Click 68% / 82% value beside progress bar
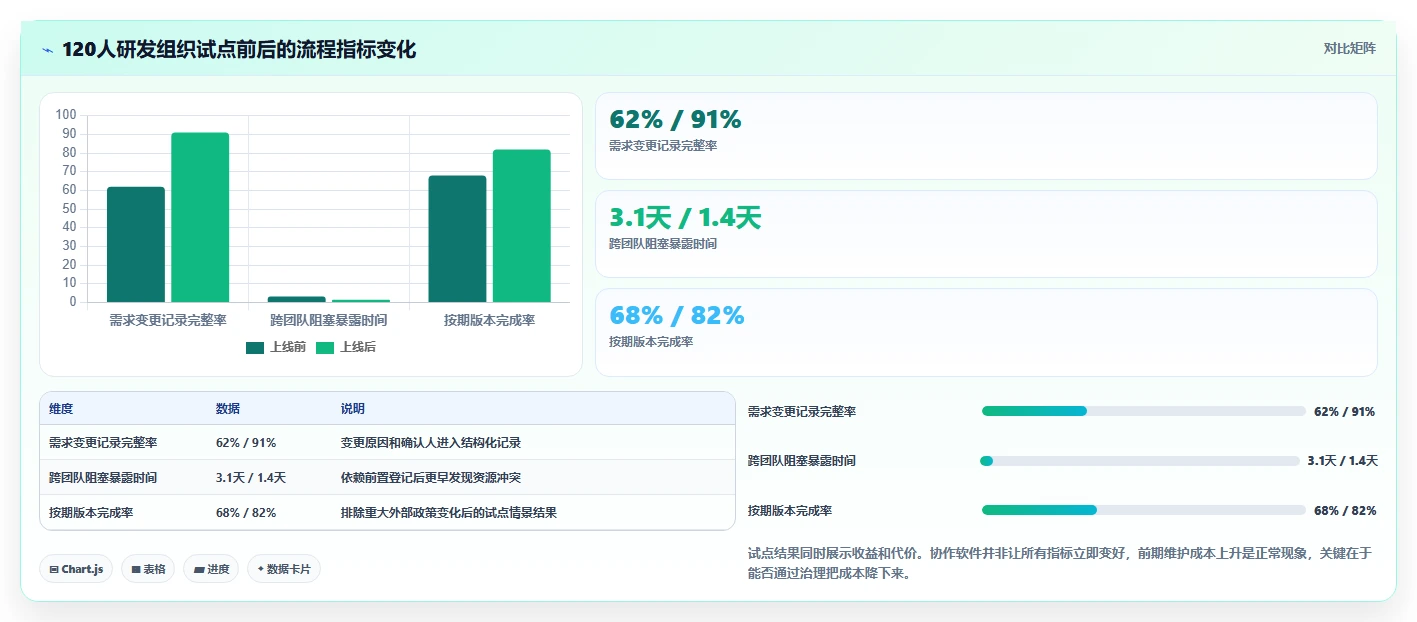The image size is (1417, 622). tap(1345, 511)
